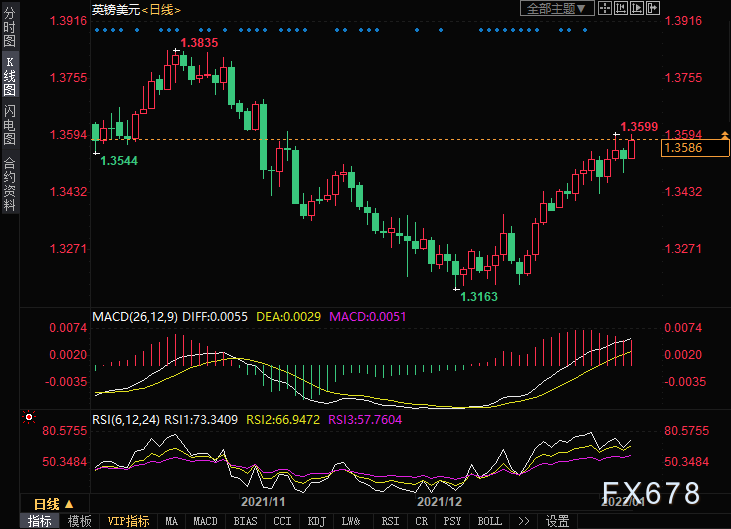This screenshot has width=731, height=529.
Task: Select the VIP指标 tab
Action: pos(127,521)
